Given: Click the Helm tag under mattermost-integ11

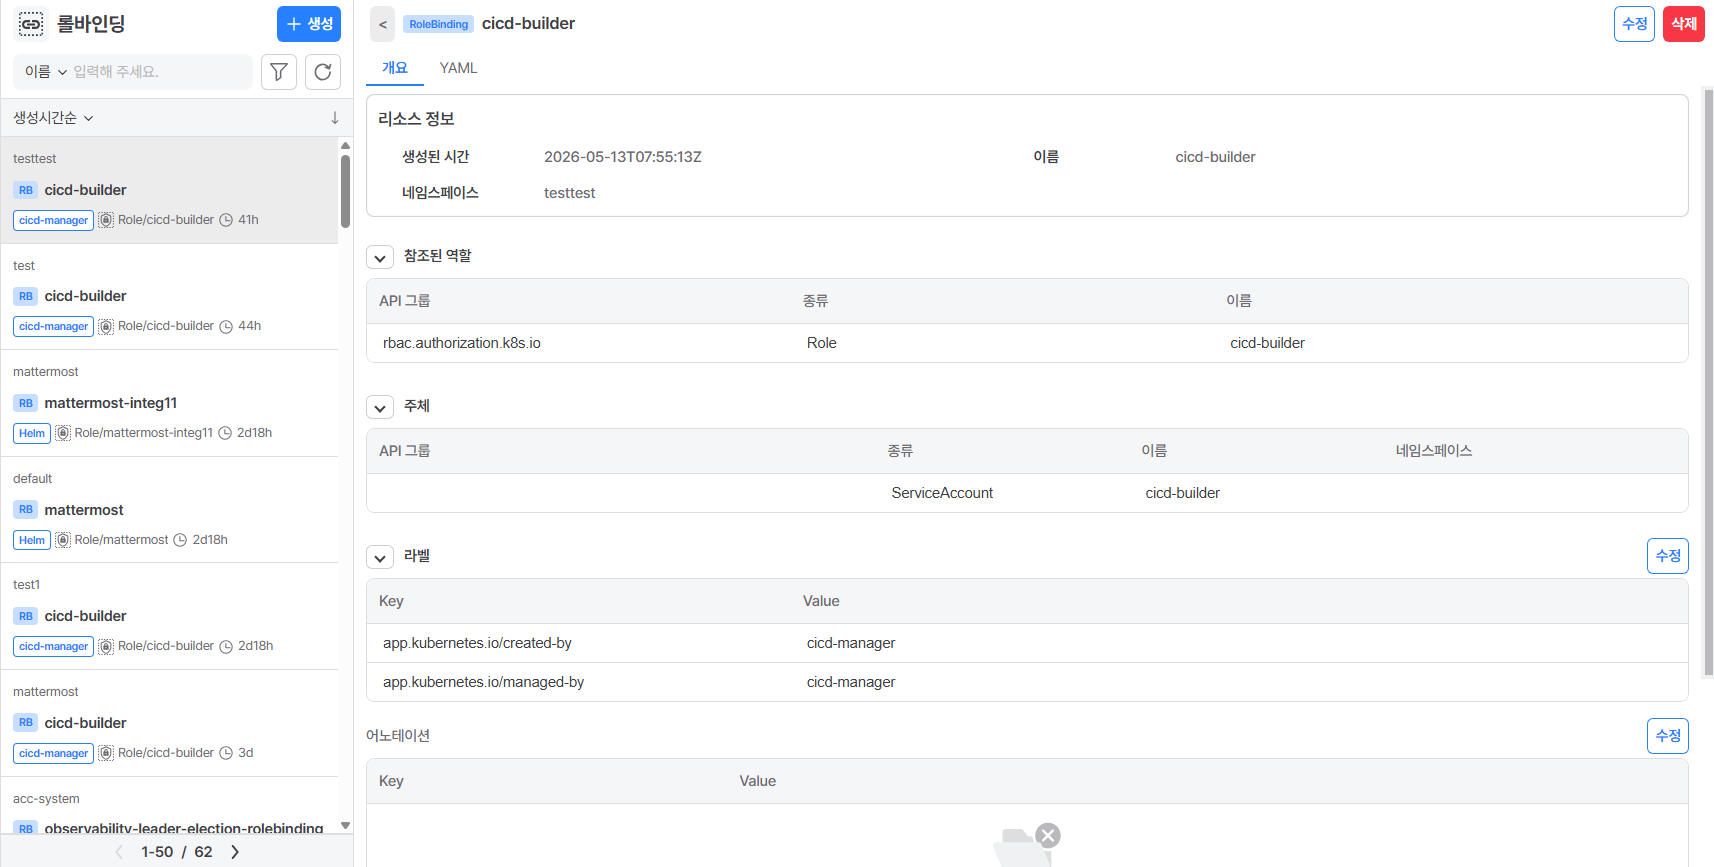Looking at the screenshot, I should pos(32,433).
